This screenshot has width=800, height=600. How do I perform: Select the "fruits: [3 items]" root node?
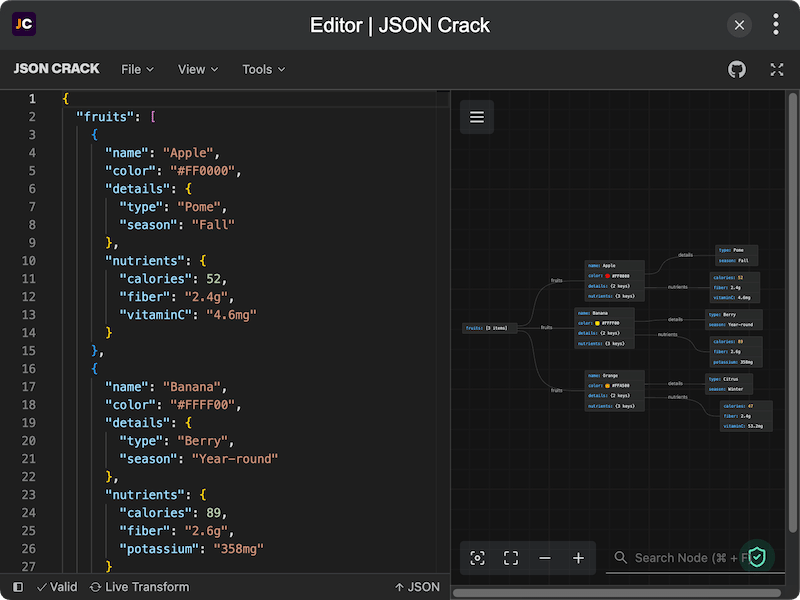click(490, 328)
